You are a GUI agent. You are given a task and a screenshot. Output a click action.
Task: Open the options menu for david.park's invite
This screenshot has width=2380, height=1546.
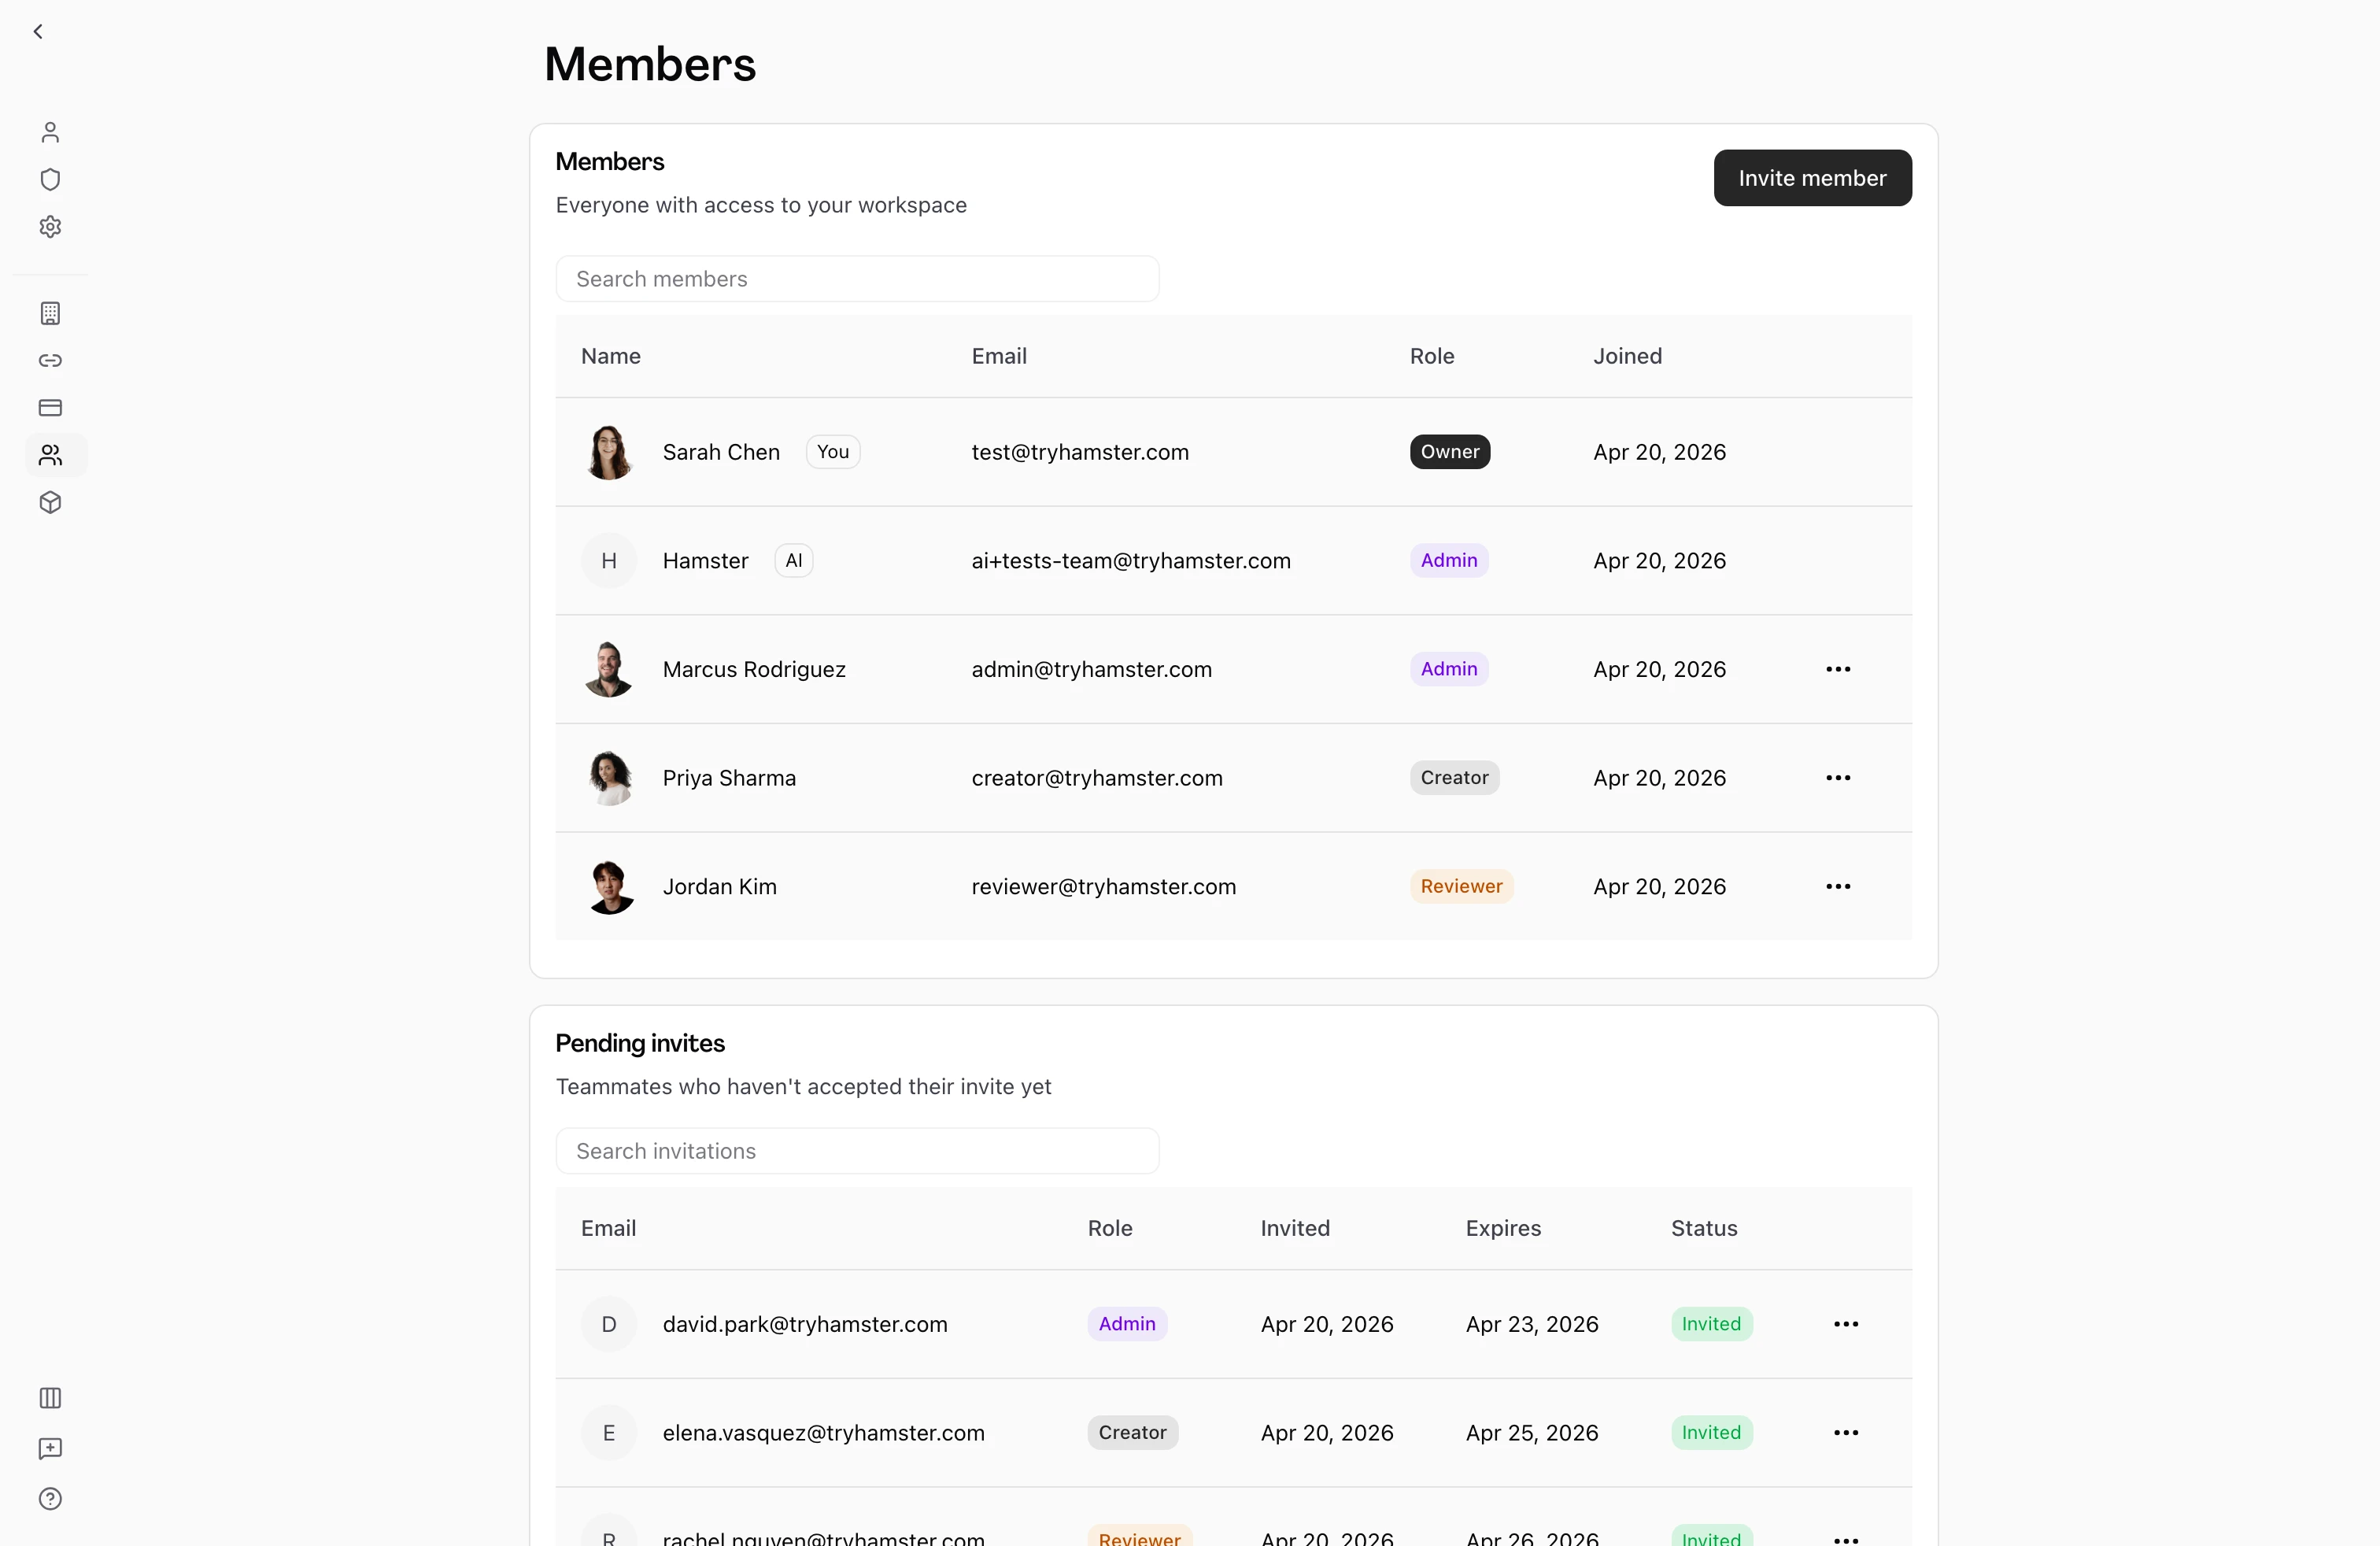point(1846,1323)
